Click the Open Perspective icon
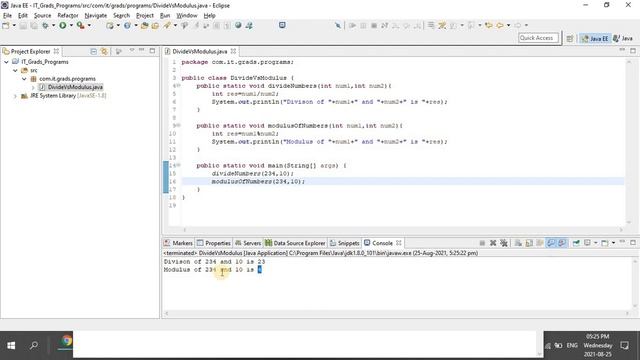The width and height of the screenshot is (640, 360). (570, 38)
